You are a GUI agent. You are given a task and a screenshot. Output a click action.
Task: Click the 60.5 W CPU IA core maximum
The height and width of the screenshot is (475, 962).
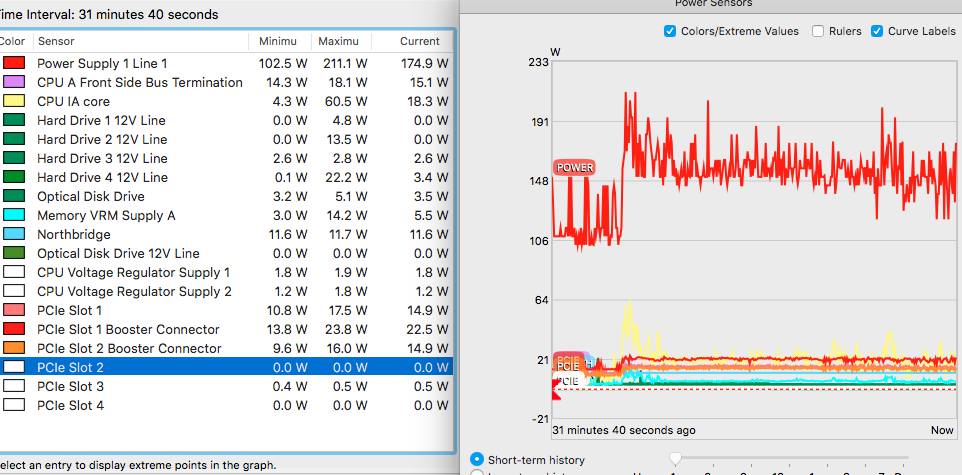click(x=348, y=101)
